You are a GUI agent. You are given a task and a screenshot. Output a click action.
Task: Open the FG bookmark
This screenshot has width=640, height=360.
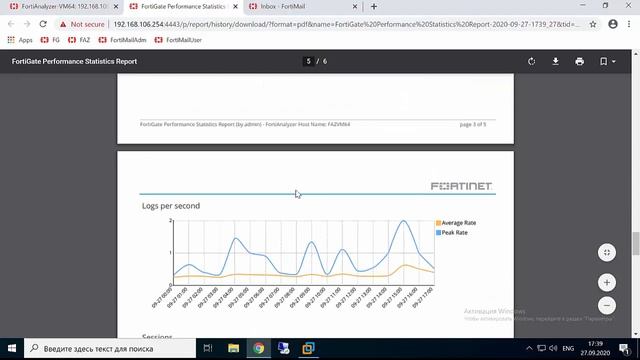point(50,40)
